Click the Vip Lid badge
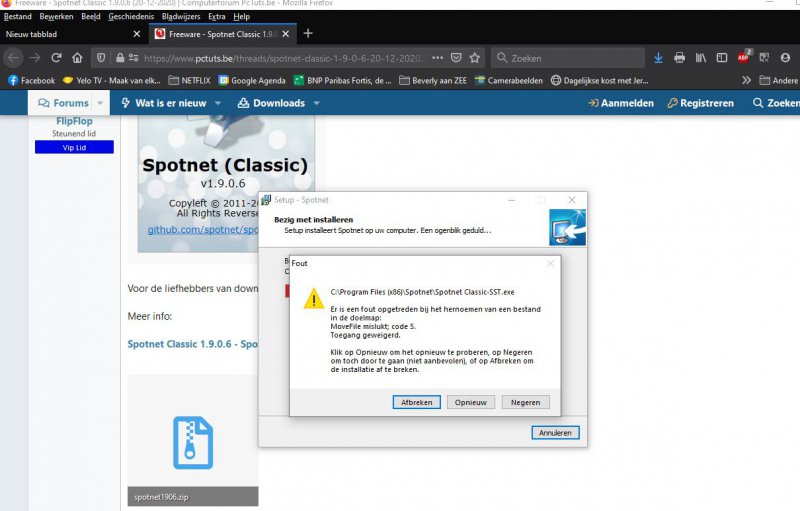800x511 pixels. [74, 147]
